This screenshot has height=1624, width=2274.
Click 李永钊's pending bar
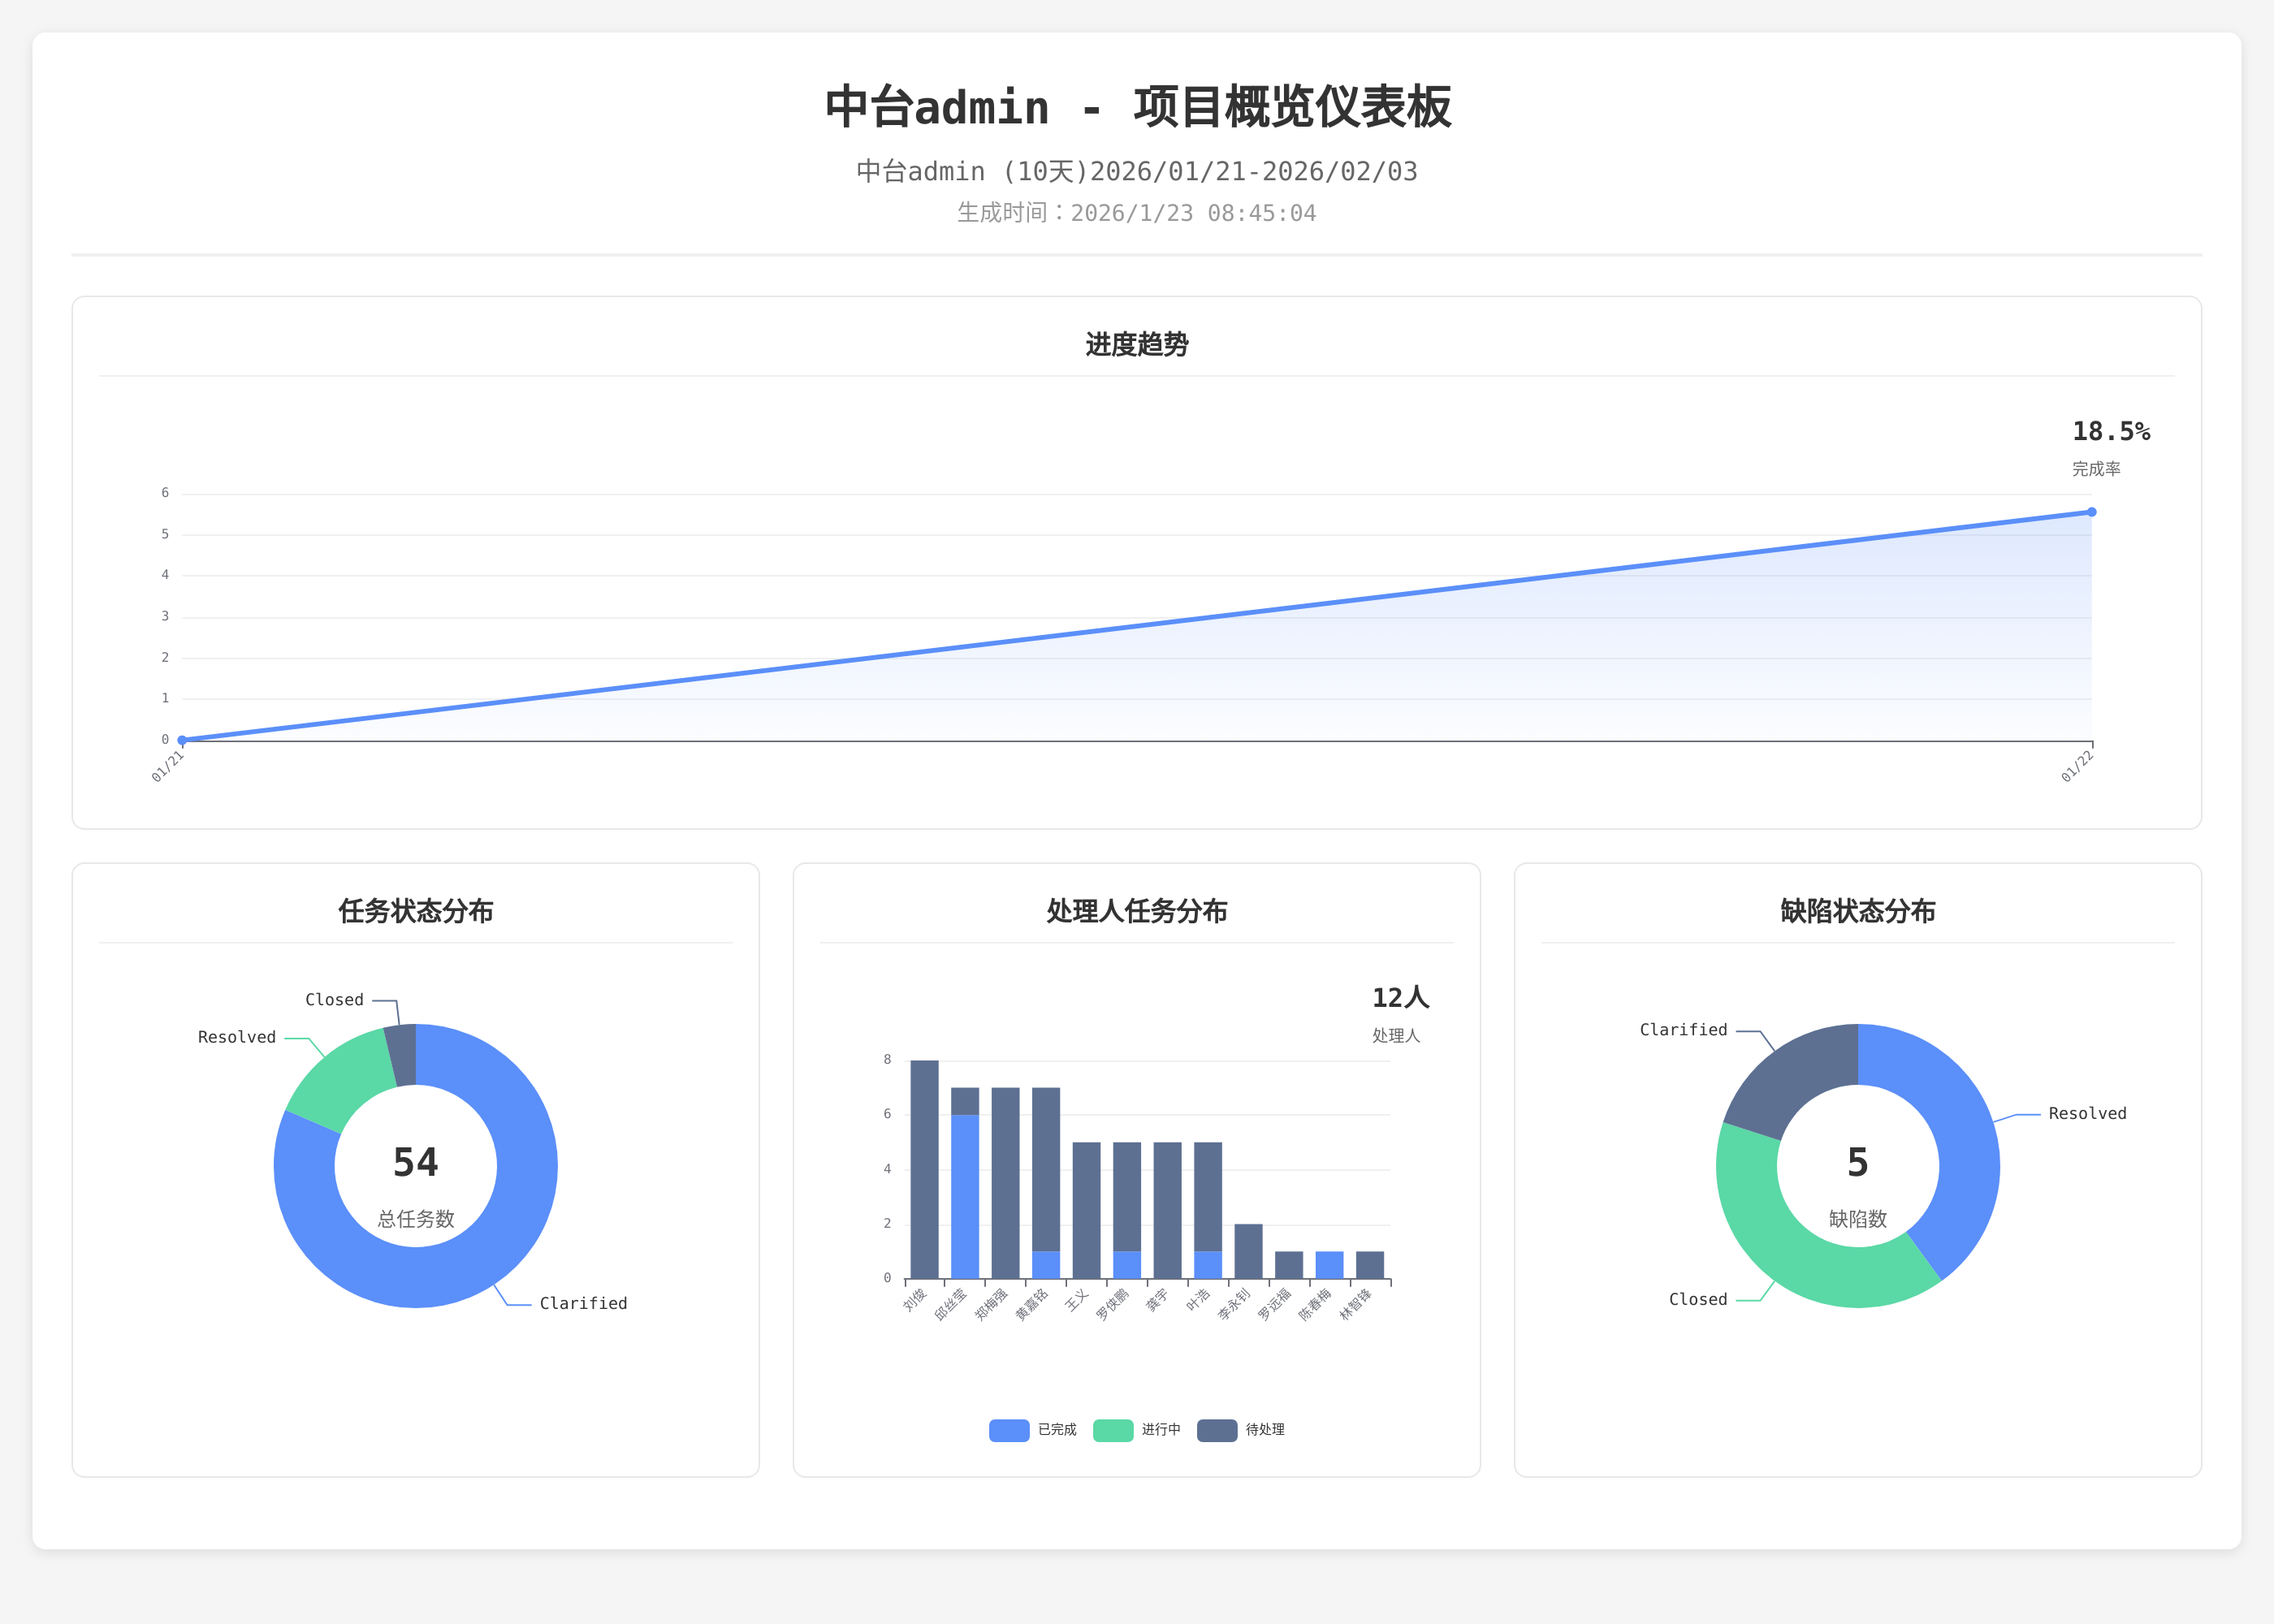click(x=1248, y=1251)
